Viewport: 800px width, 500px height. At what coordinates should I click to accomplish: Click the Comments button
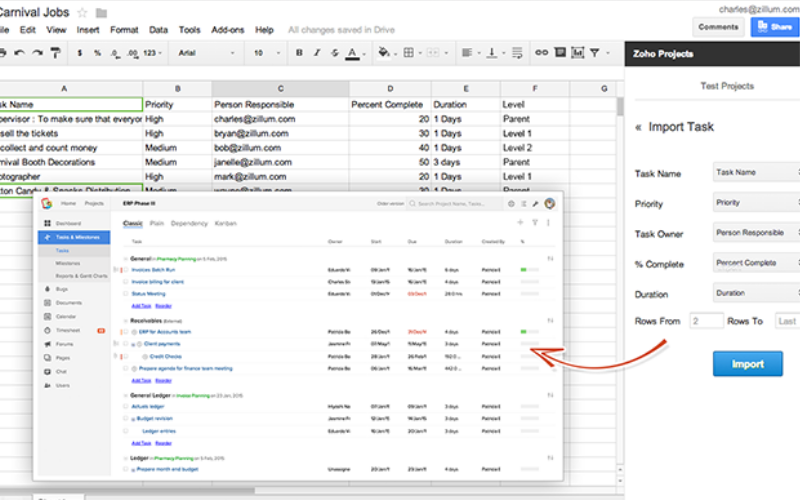coord(718,27)
